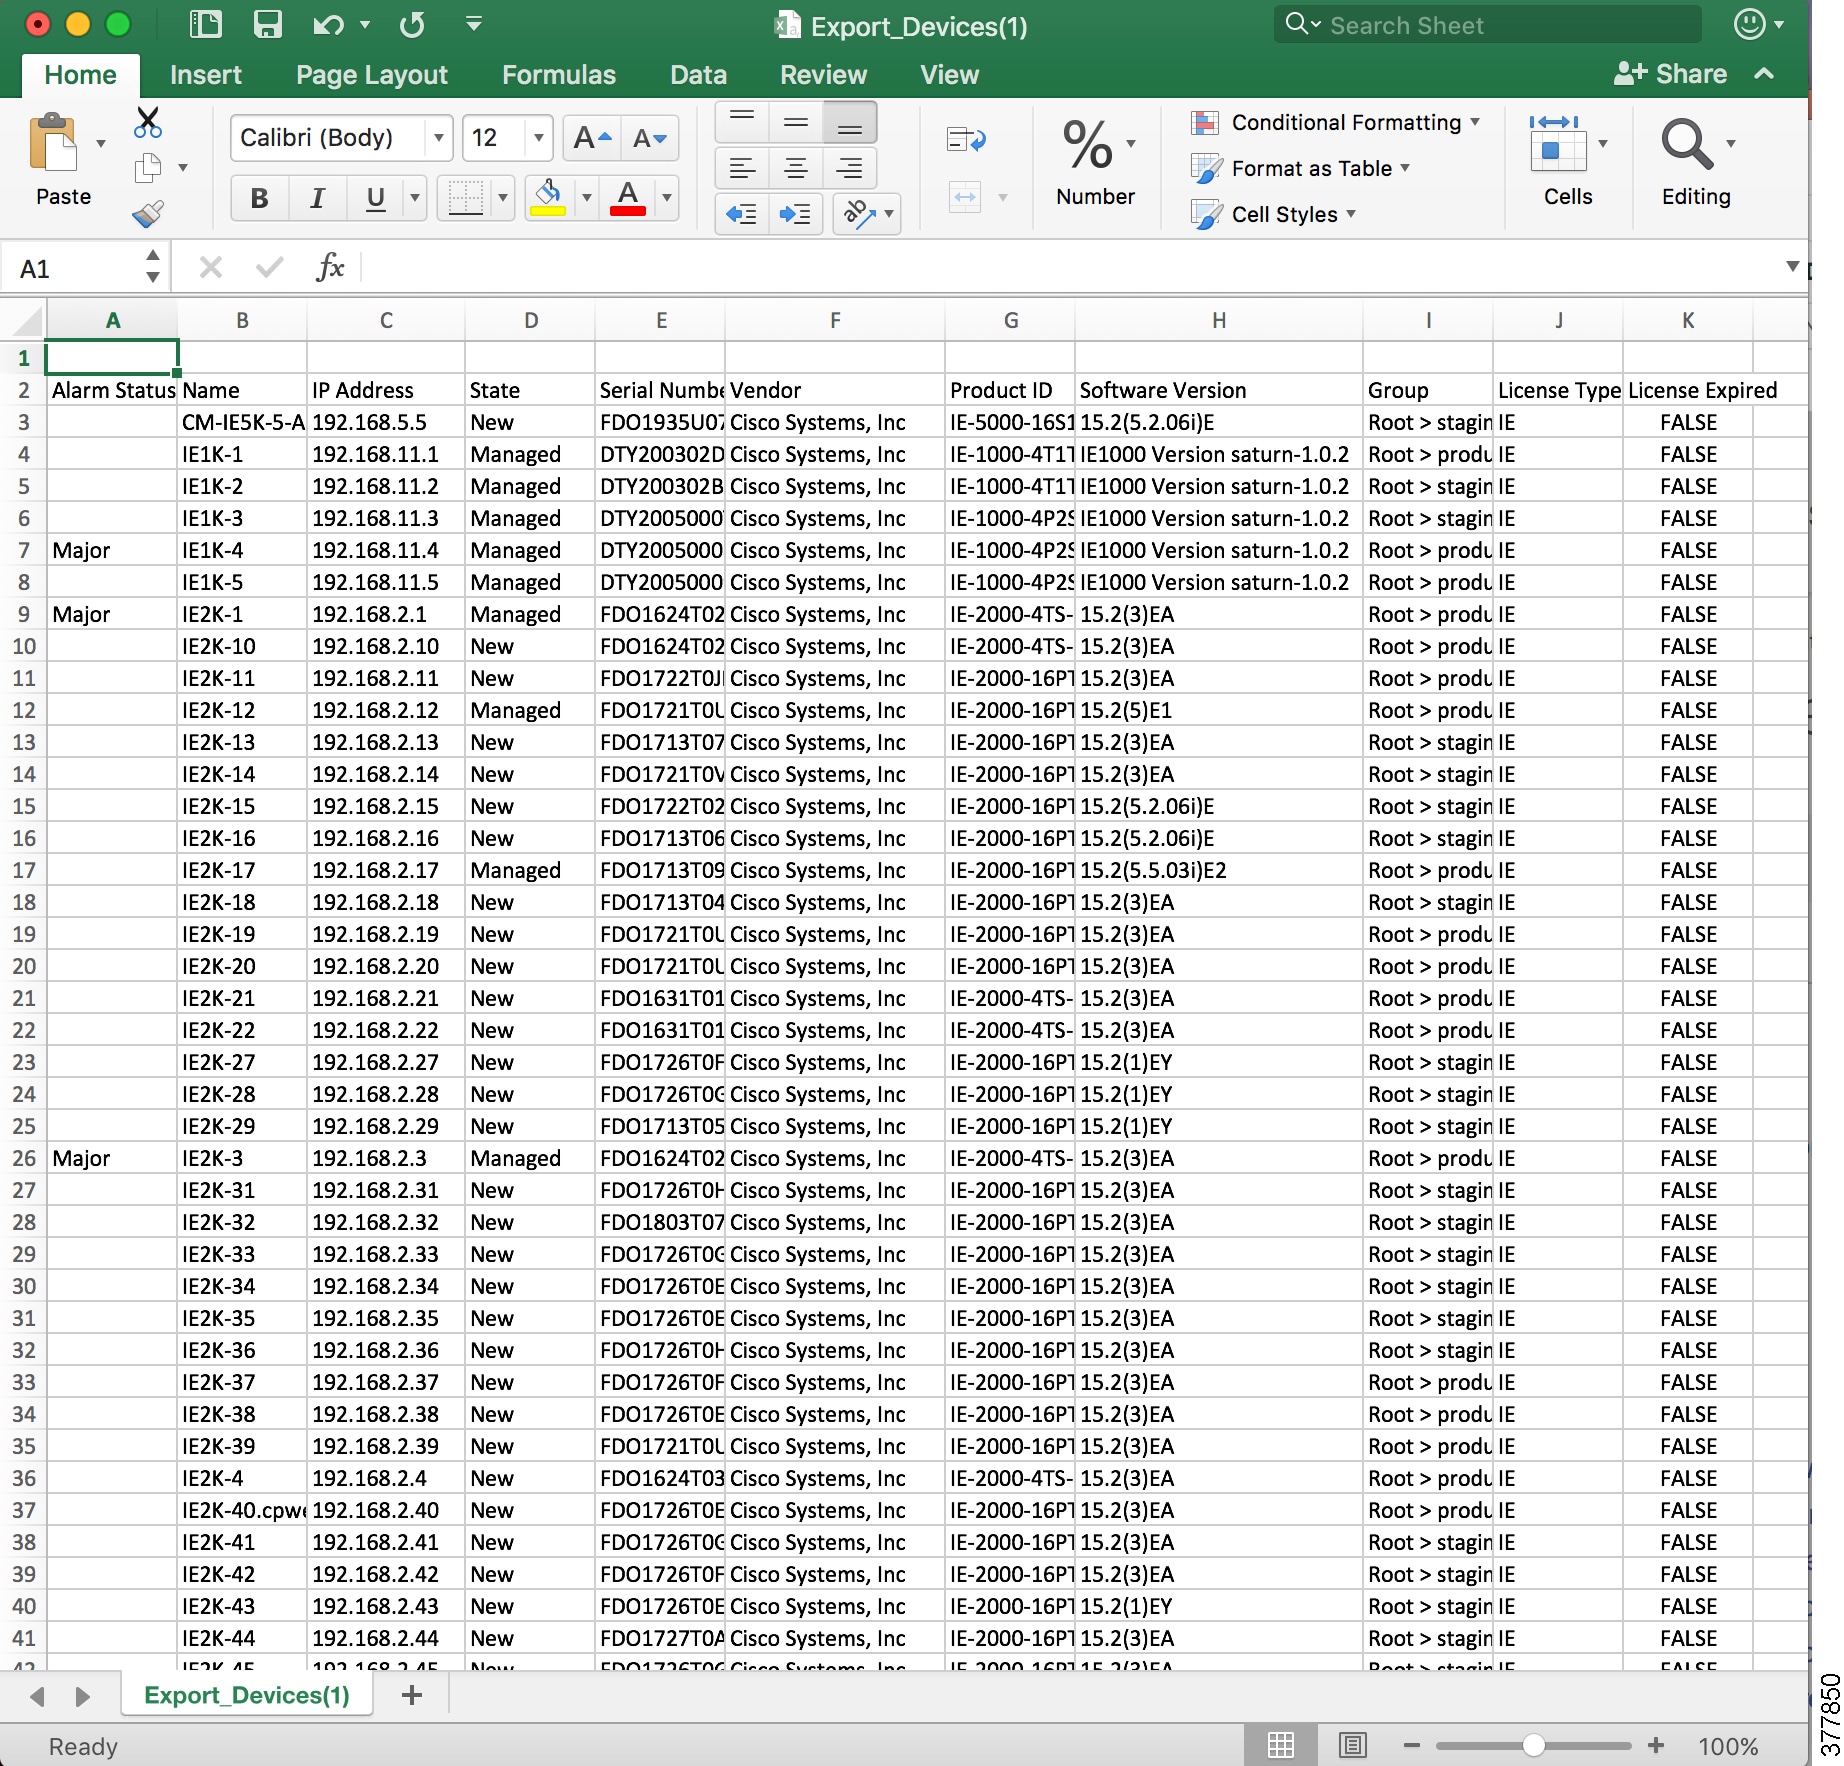Open the Review tab
The image size is (1844, 1766).
point(823,75)
